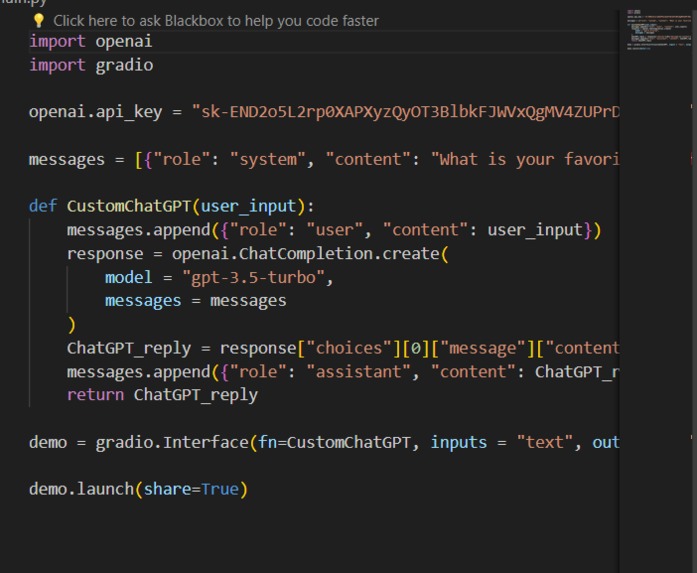
Task: Click 'messages =' list assignment line
Action: [x=324, y=159]
